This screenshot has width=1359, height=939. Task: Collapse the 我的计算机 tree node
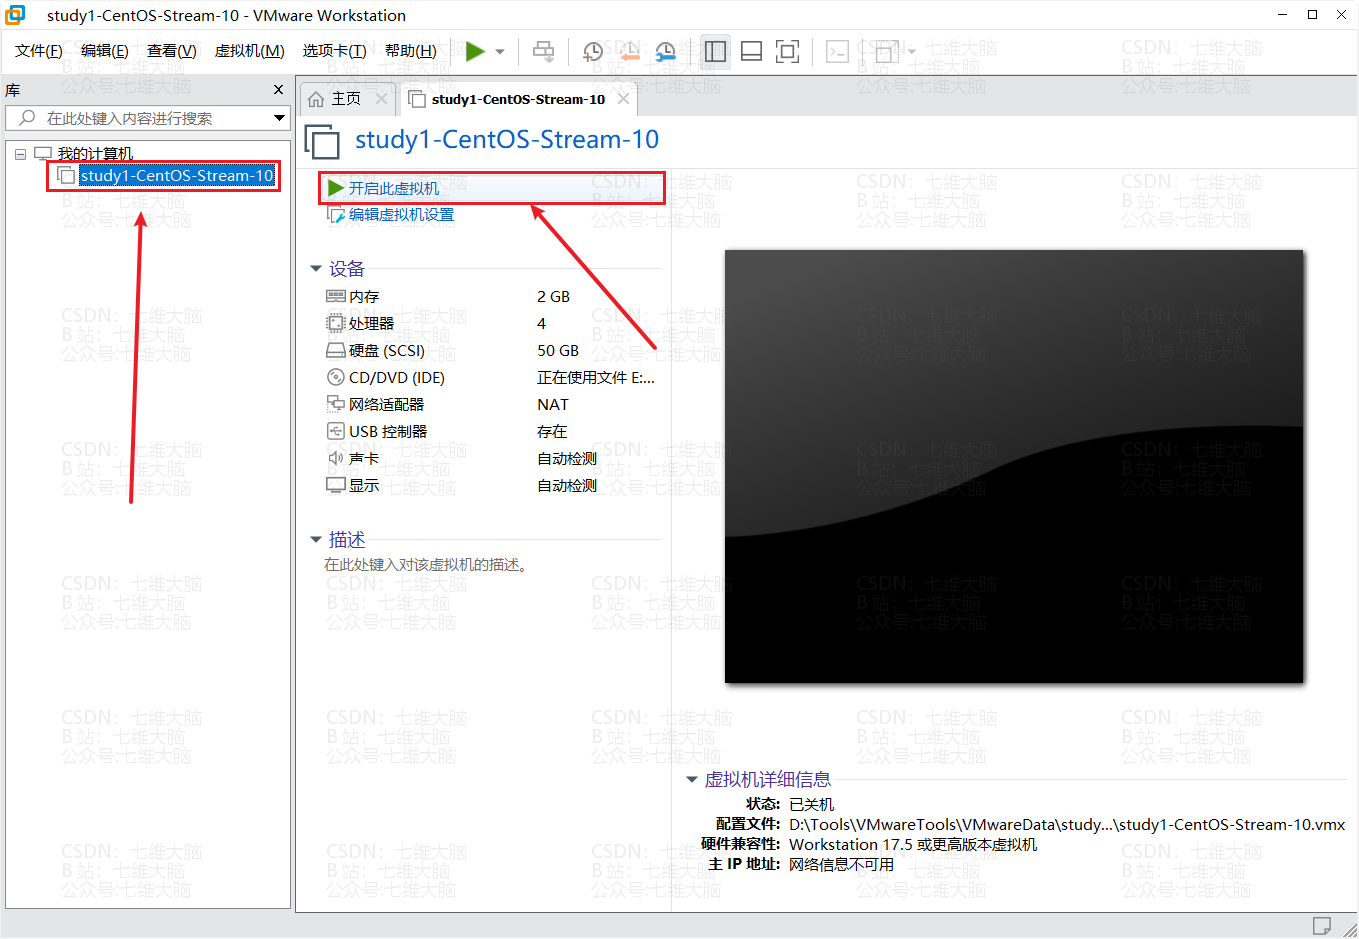(x=20, y=154)
